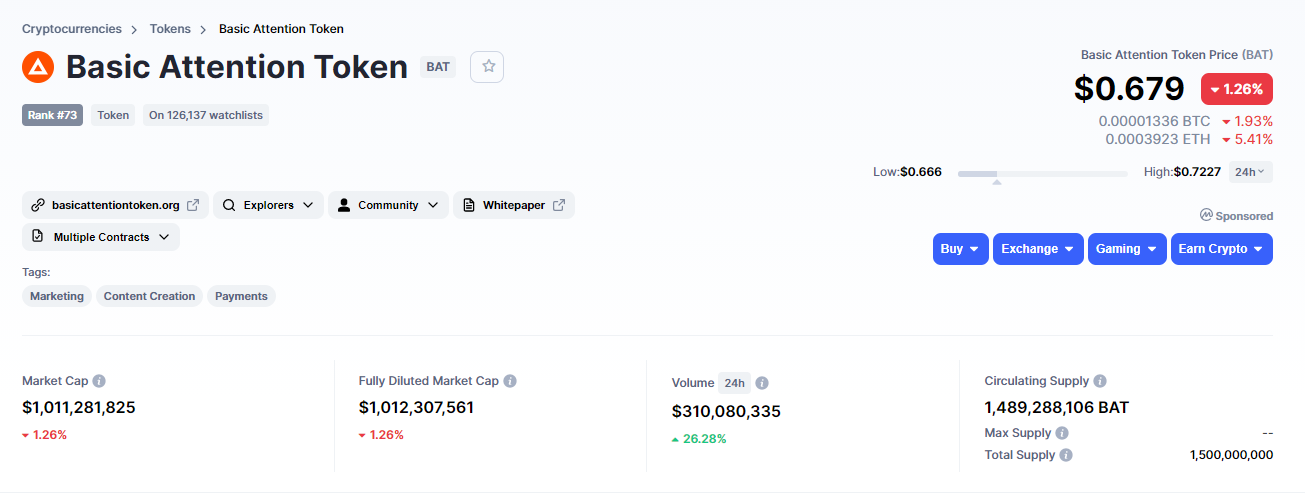Expand the Community dropdown
Image resolution: width=1305 pixels, height=500 pixels.
click(x=388, y=205)
